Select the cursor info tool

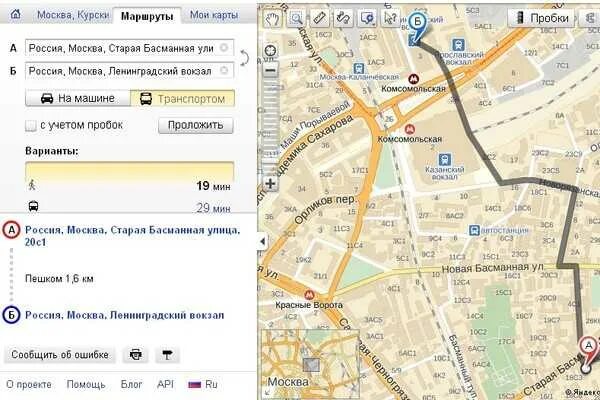390,18
